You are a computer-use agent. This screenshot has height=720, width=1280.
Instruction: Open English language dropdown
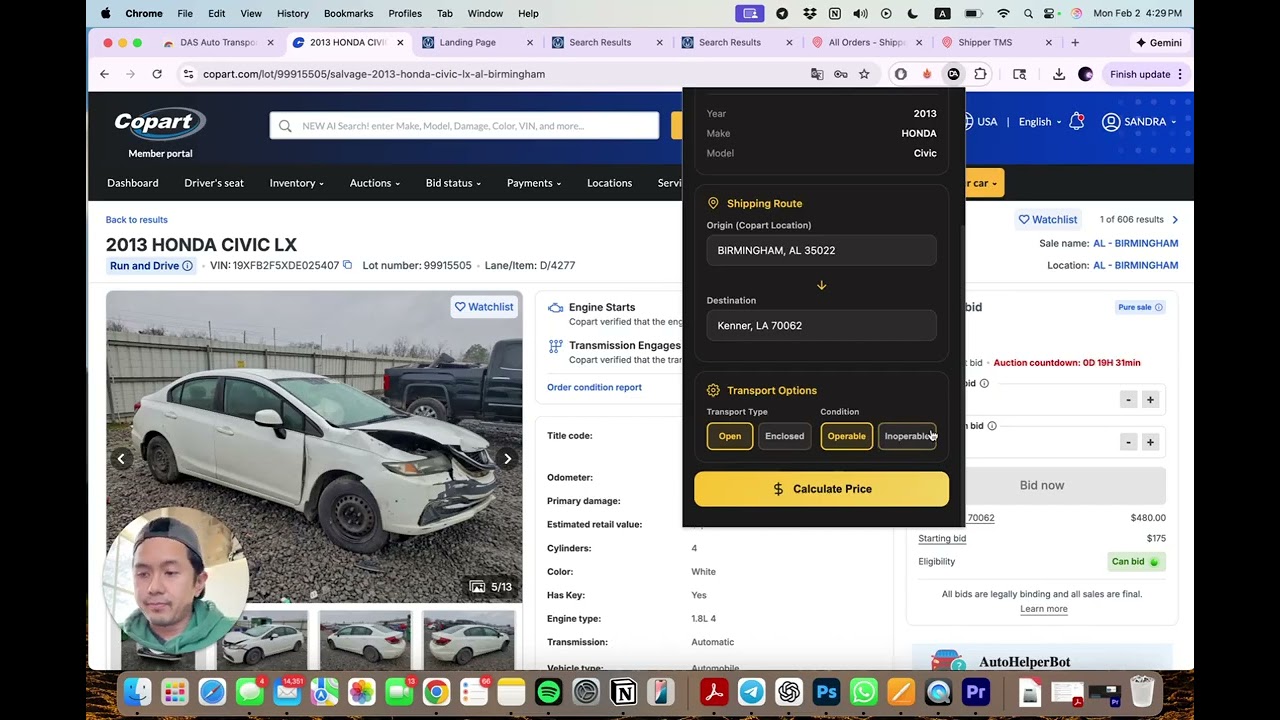point(1040,122)
